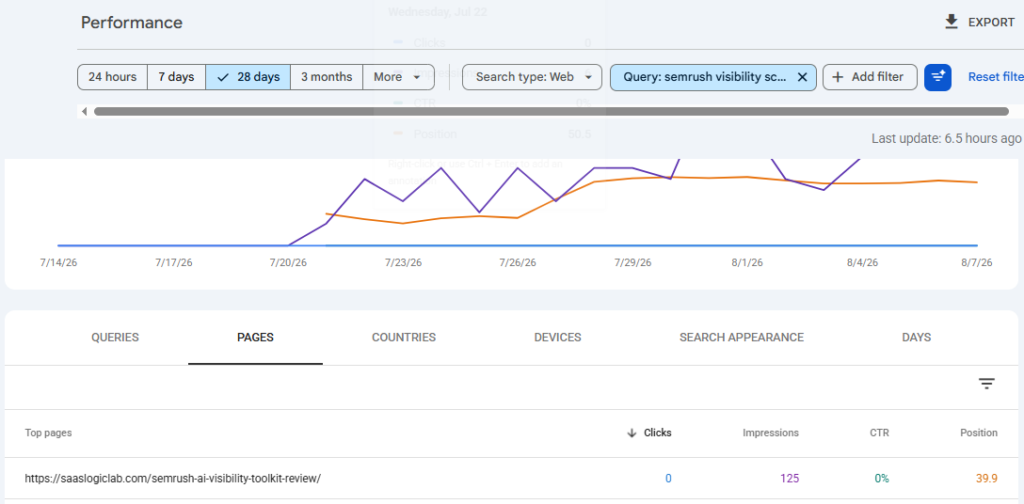Select the 24 hours date range

coord(112,77)
